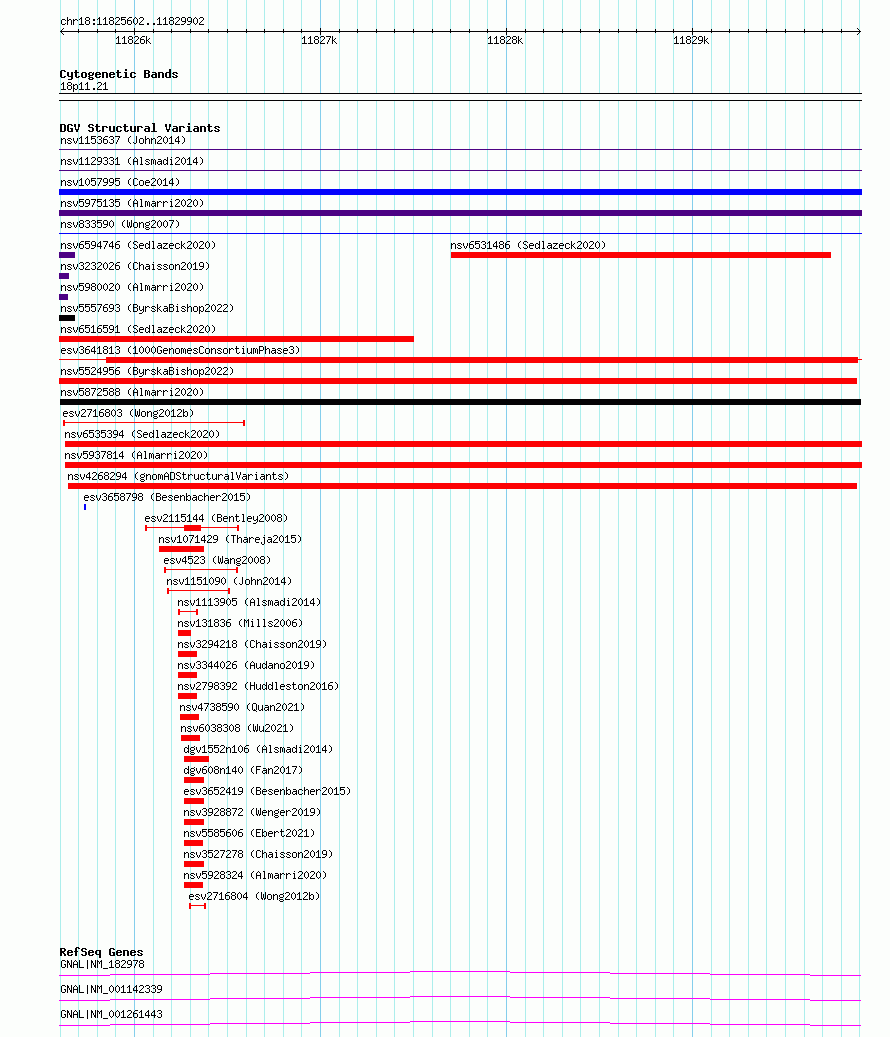890x1037 pixels.
Task: Select the red nsv4268294 gnomAD variant bar
Action: 462,486
